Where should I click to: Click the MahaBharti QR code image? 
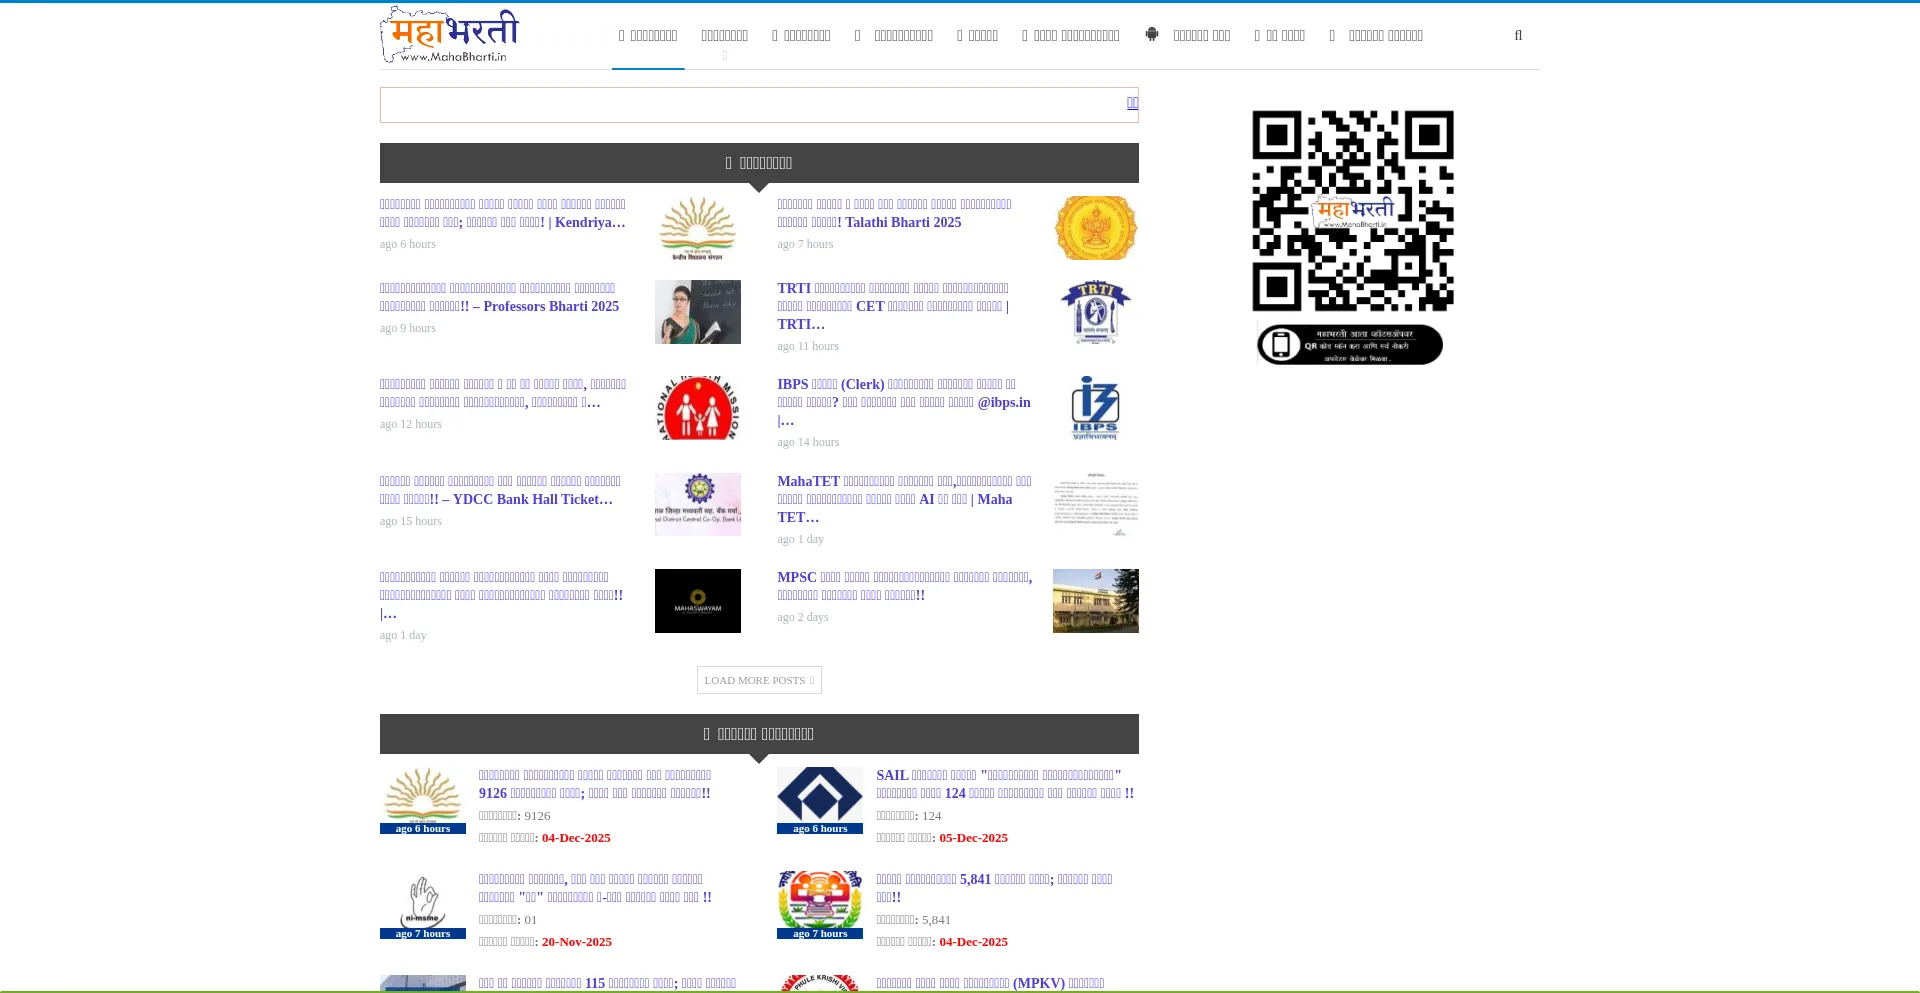tap(1352, 237)
